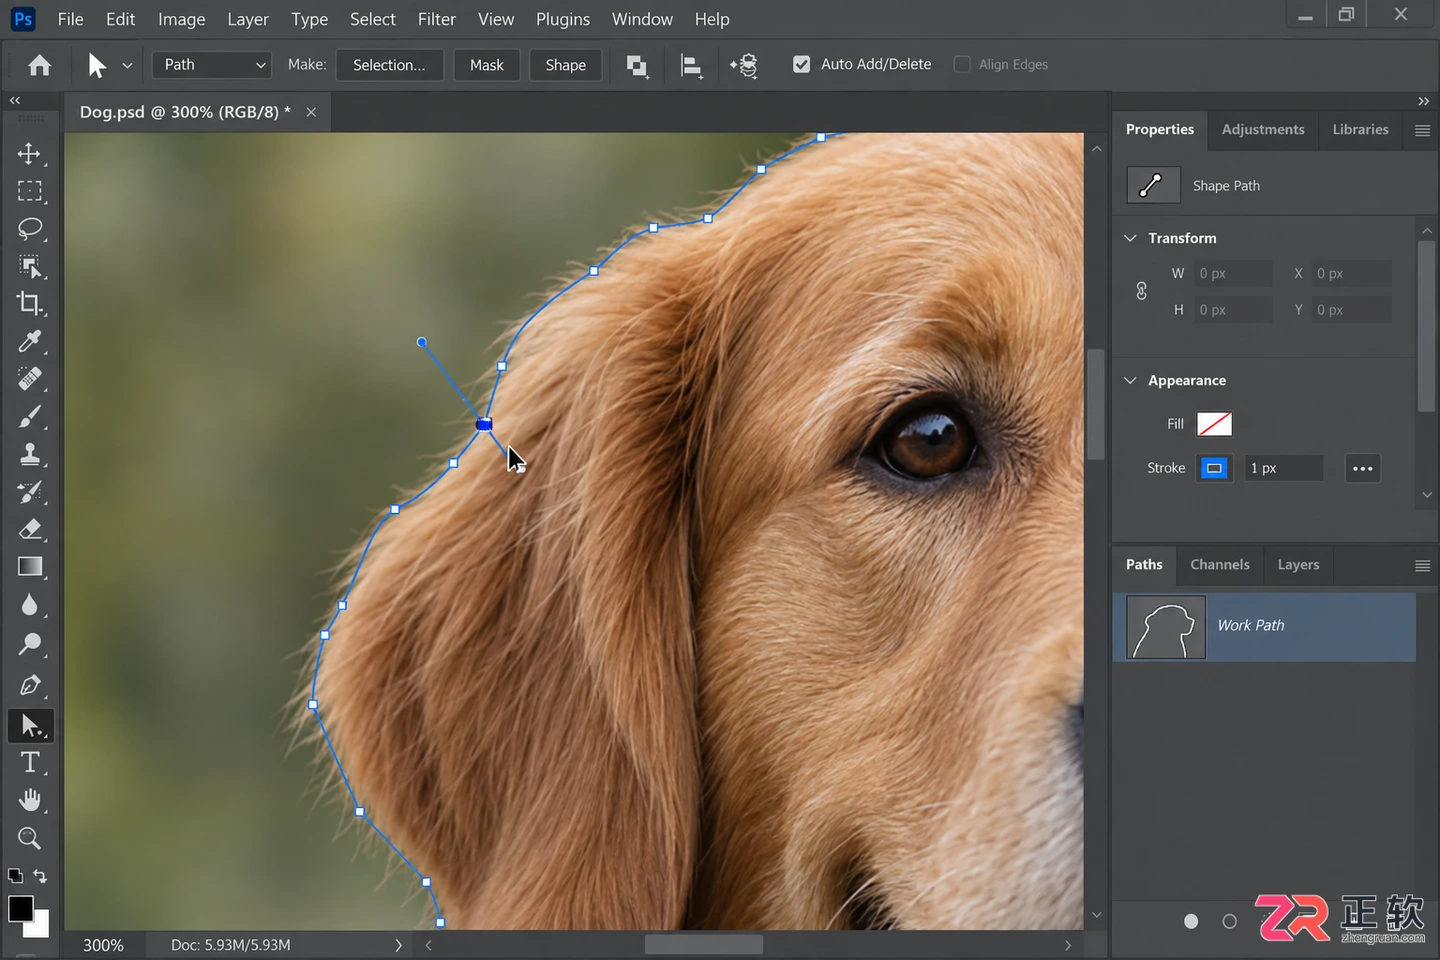1440x960 pixels.
Task: Open Path arrangement icon
Action: click(x=744, y=66)
